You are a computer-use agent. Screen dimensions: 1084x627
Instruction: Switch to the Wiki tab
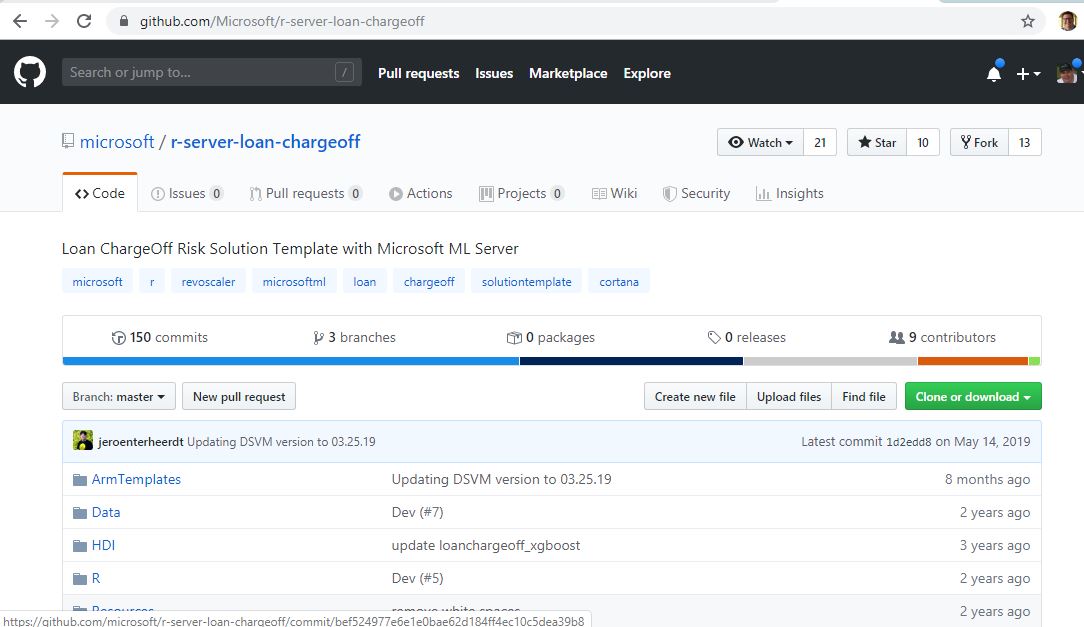614,194
